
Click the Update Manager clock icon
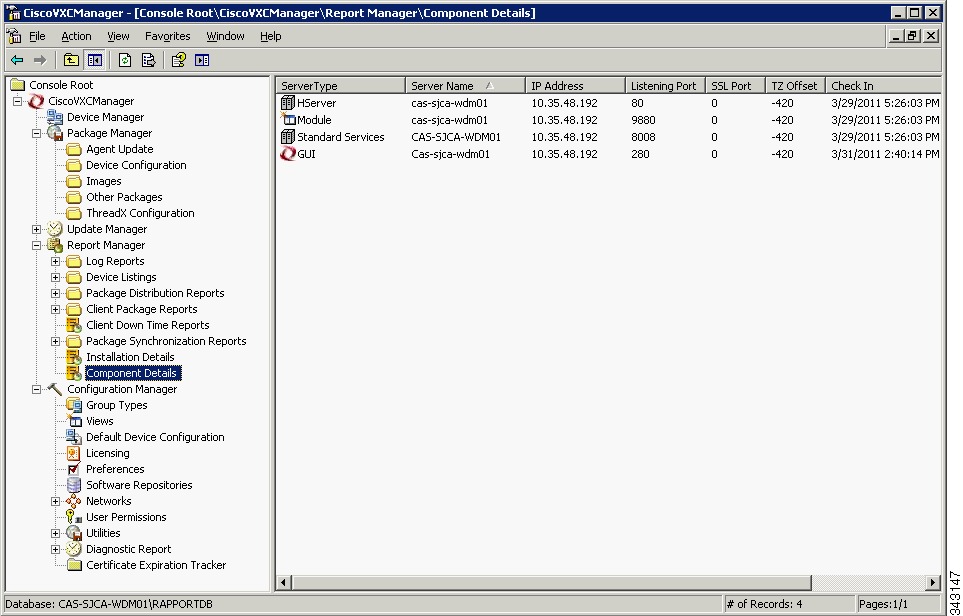point(55,228)
